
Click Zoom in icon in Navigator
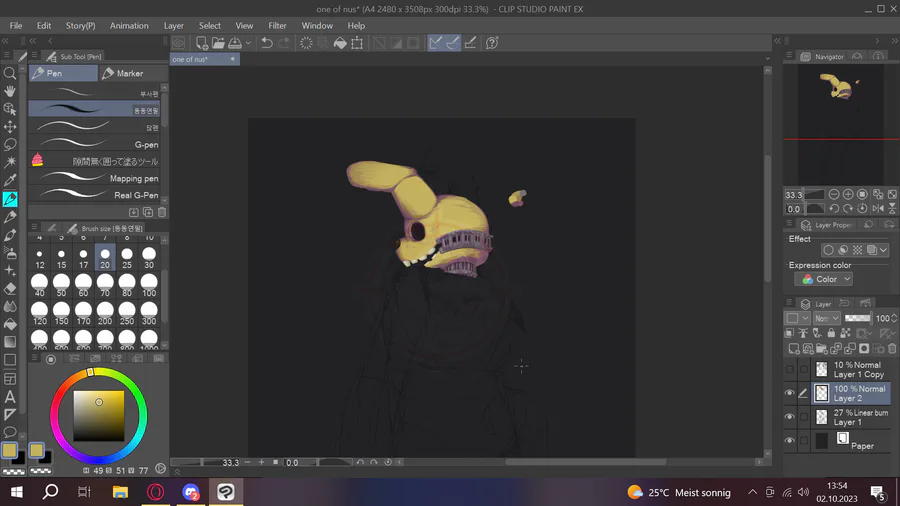point(848,194)
